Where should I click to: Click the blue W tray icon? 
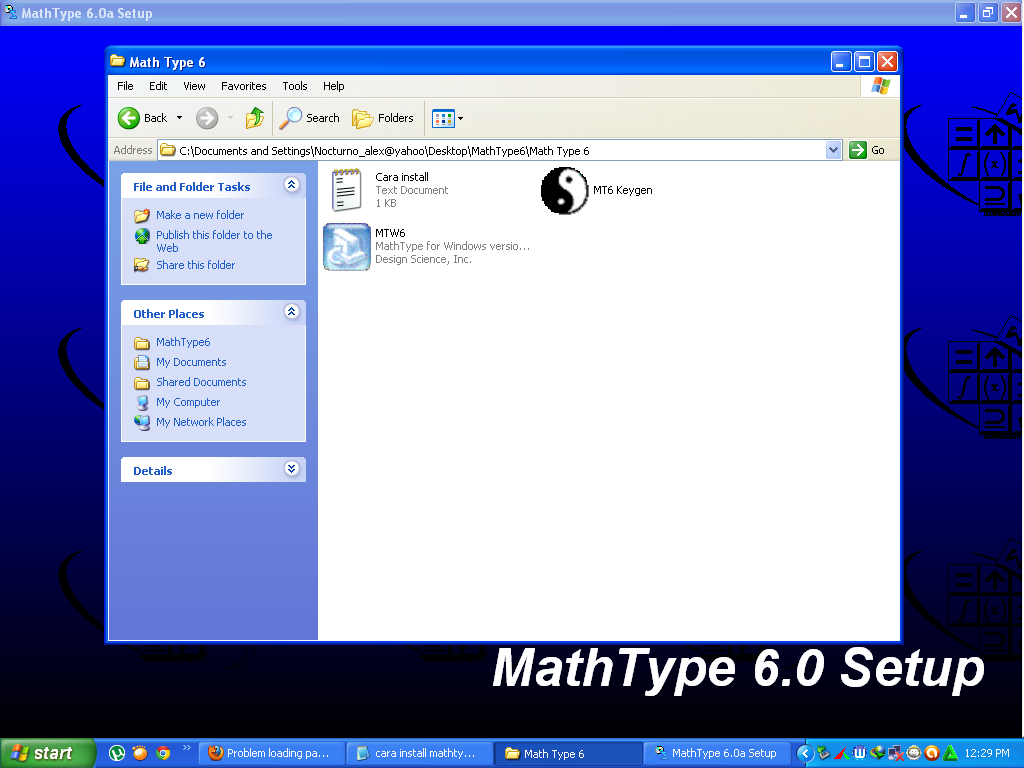pos(859,753)
